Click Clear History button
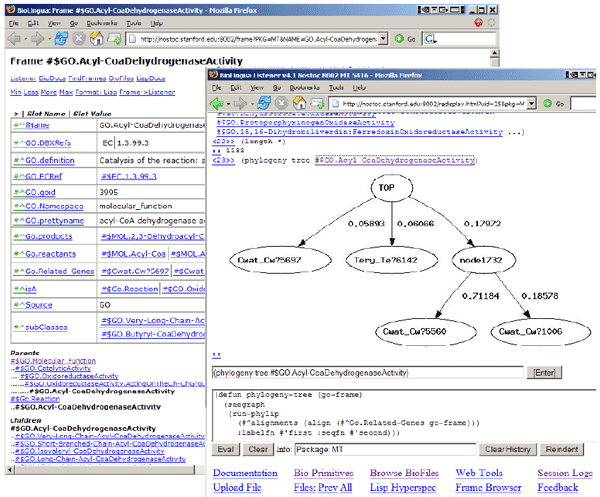 tap(508, 449)
